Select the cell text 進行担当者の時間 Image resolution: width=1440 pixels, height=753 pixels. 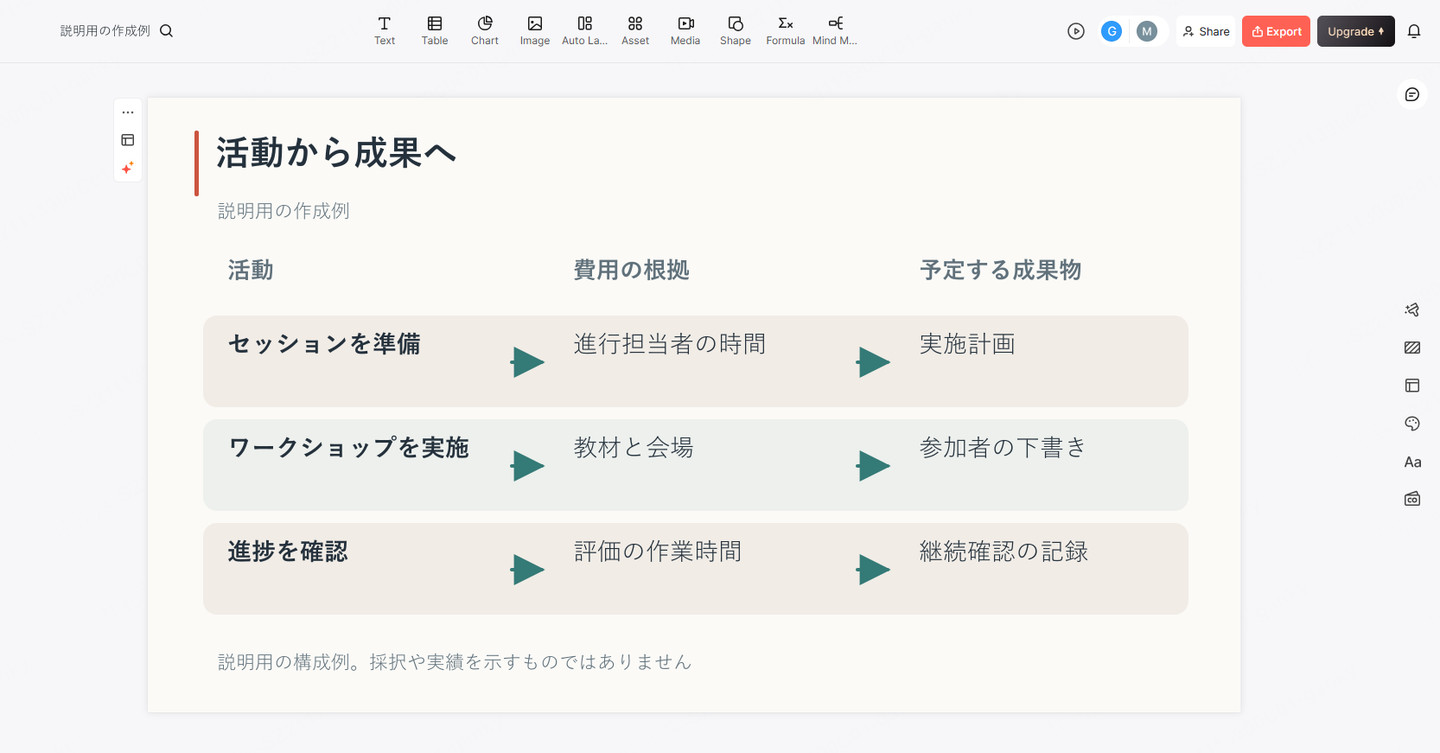coord(670,344)
